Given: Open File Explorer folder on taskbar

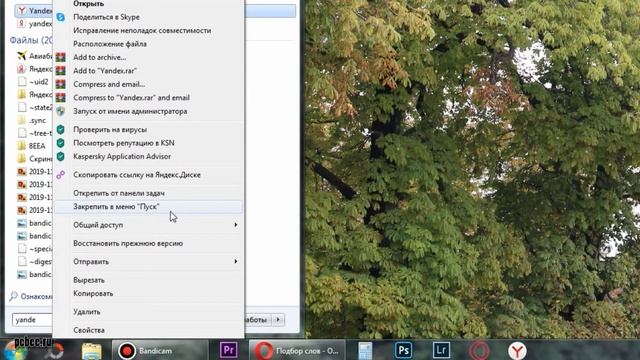Looking at the screenshot, I should (91, 351).
